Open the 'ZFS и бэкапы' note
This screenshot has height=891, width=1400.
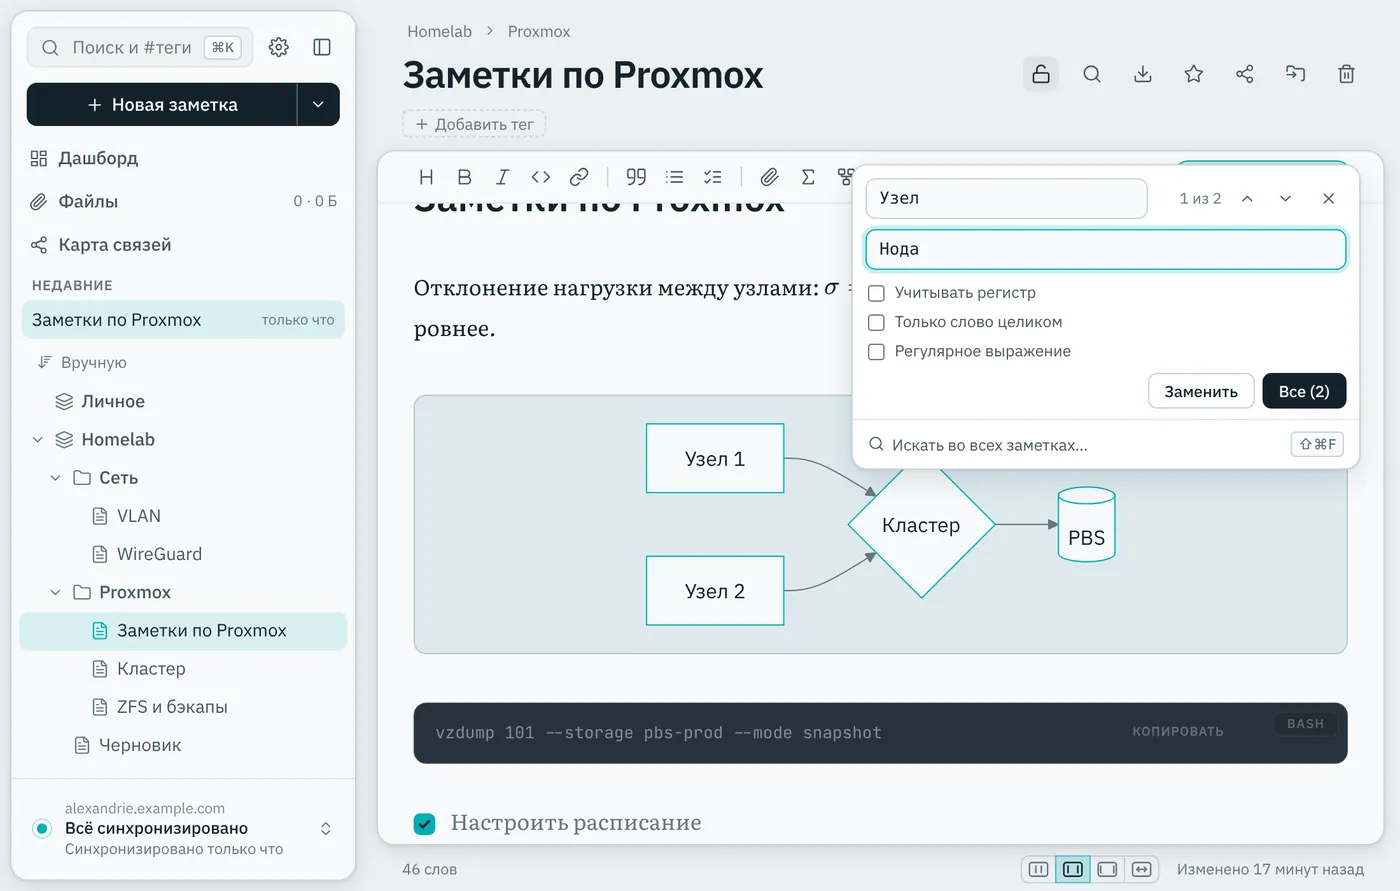[183, 707]
